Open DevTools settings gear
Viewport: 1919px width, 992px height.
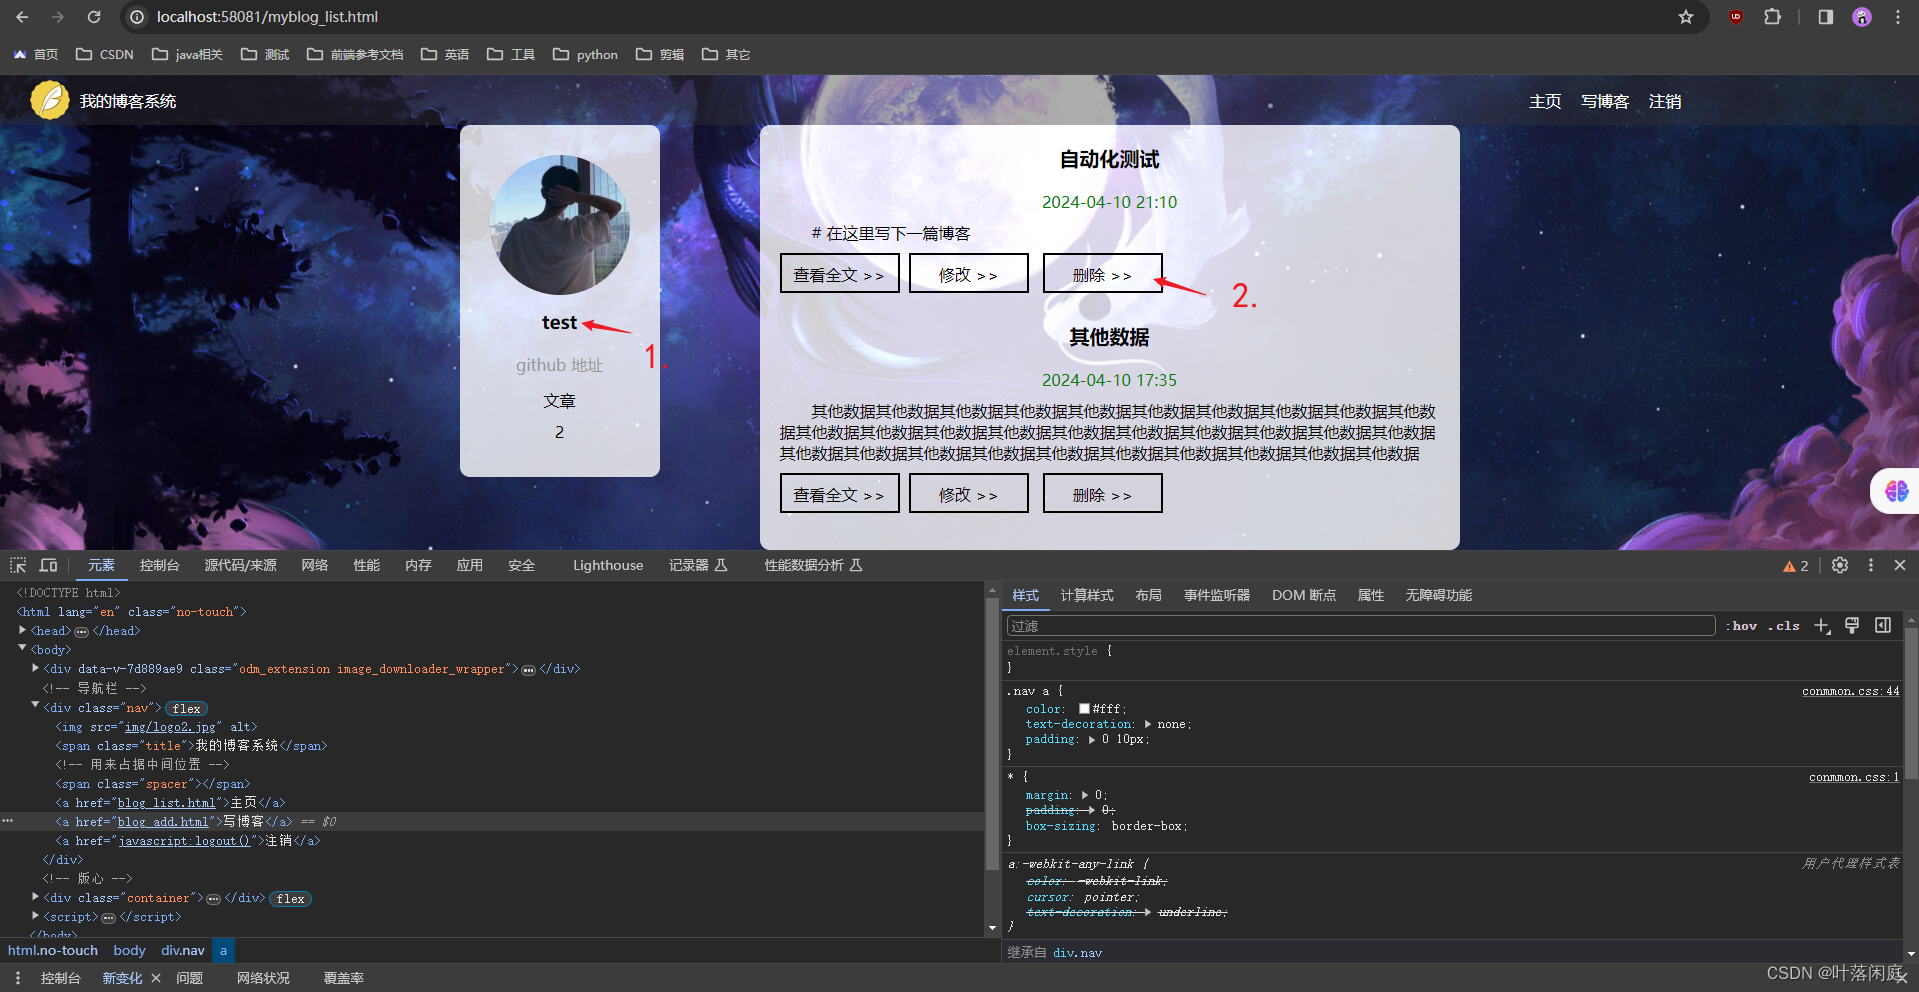(x=1840, y=565)
